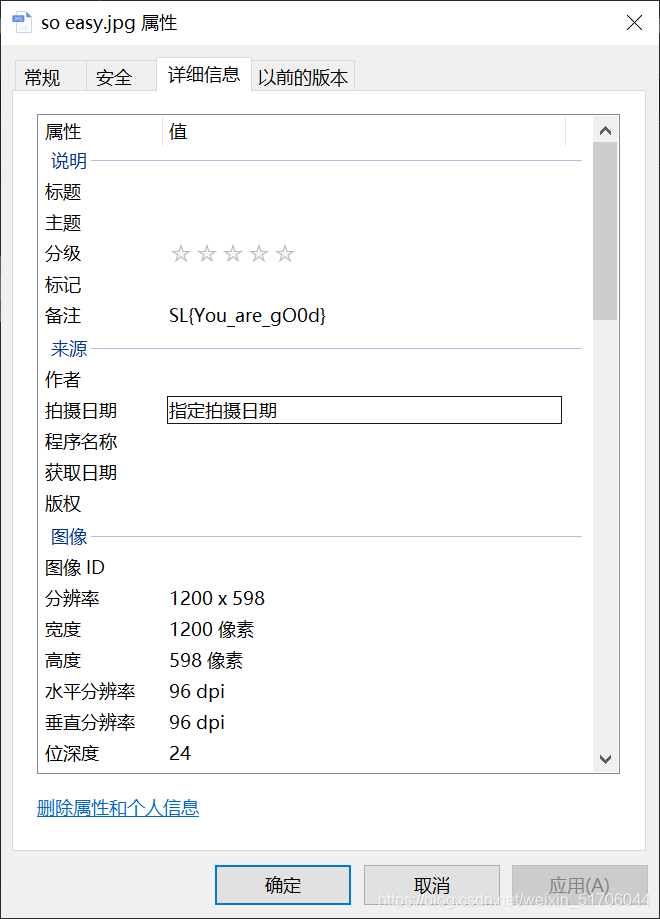The image size is (660, 919).
Task: Click the 指定拍摄日期 input field
Action: tap(364, 410)
